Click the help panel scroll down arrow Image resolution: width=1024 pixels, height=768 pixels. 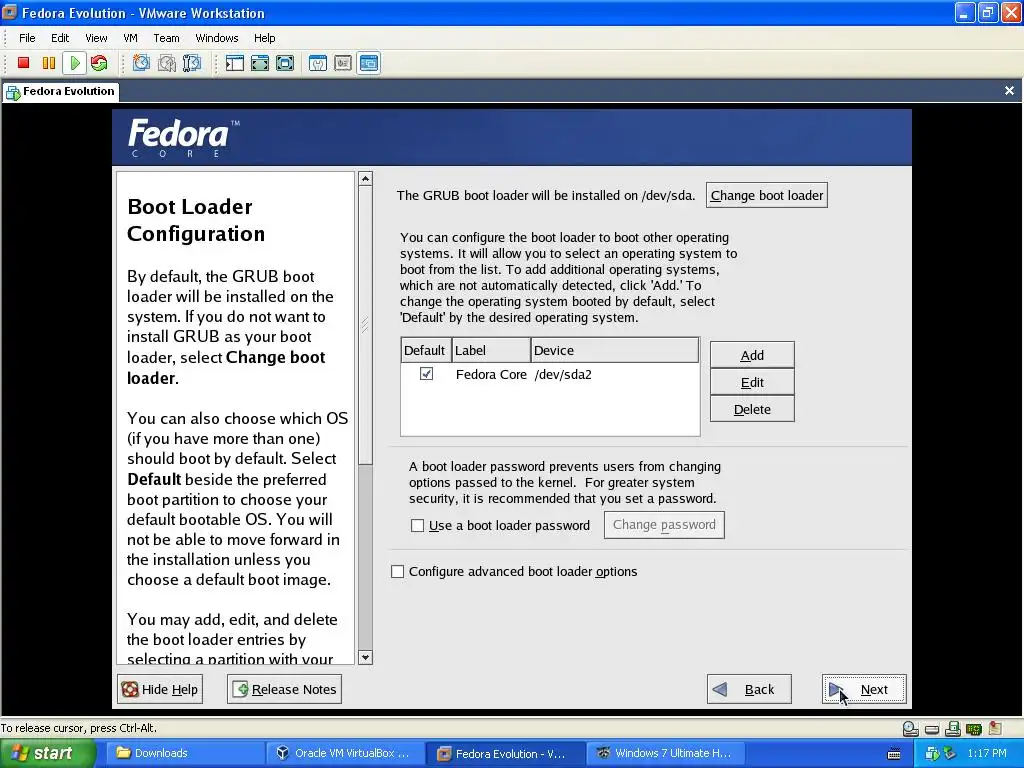tap(365, 658)
